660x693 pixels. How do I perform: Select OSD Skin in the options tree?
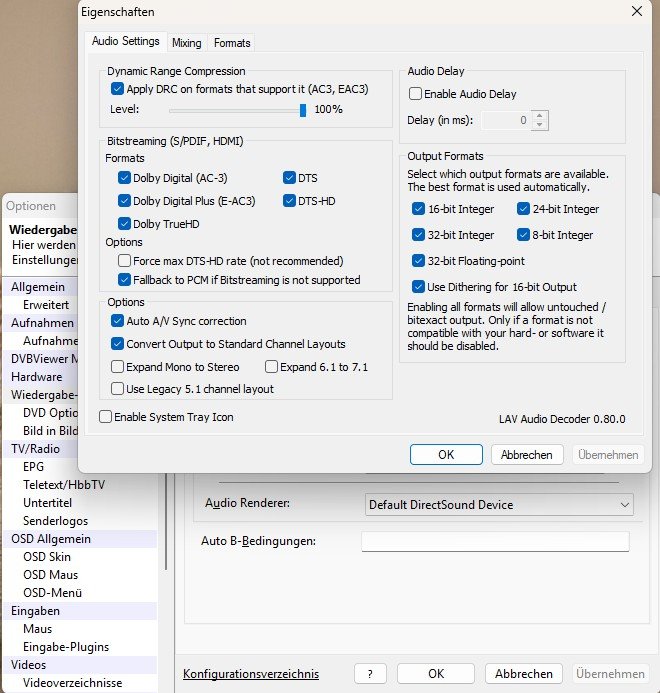(48, 557)
